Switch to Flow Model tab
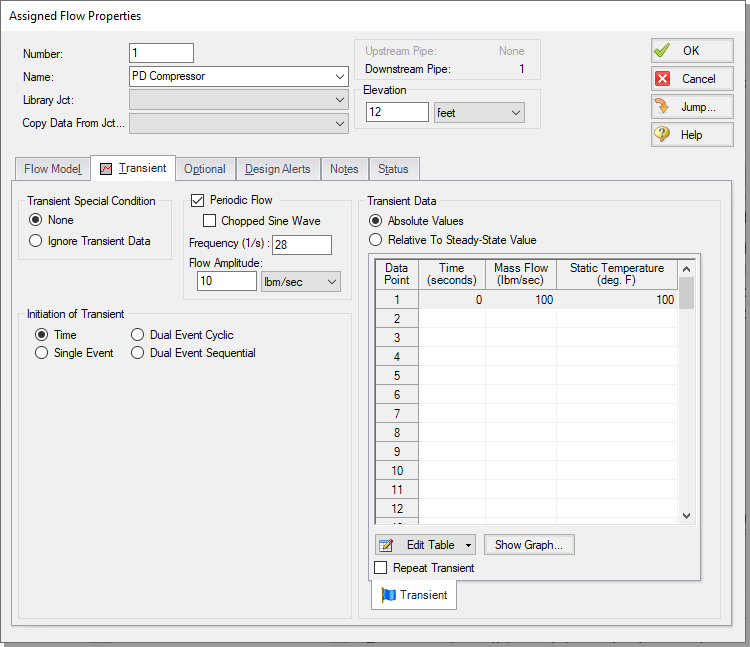Screen dimensions: 750x647 tap(53, 169)
